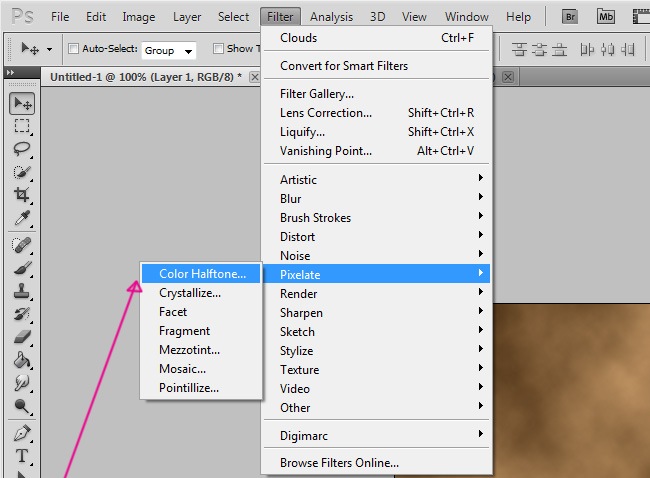Apply the Fragment filter

pyautogui.click(x=201, y=331)
